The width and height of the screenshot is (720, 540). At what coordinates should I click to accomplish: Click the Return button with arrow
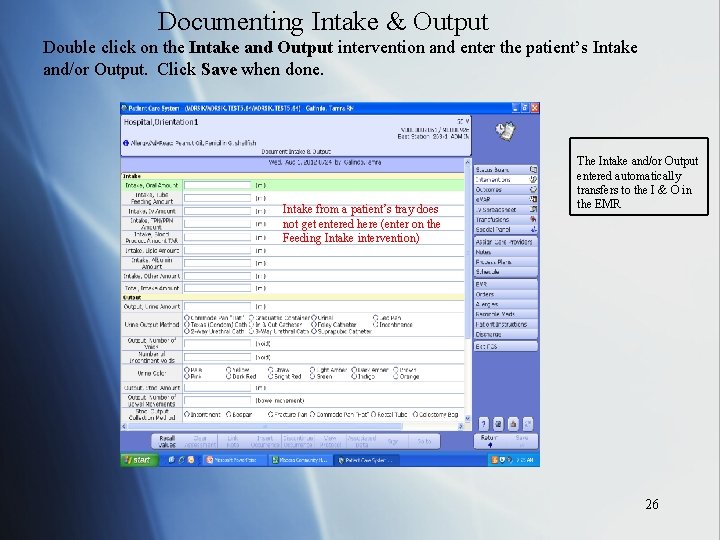(x=489, y=441)
